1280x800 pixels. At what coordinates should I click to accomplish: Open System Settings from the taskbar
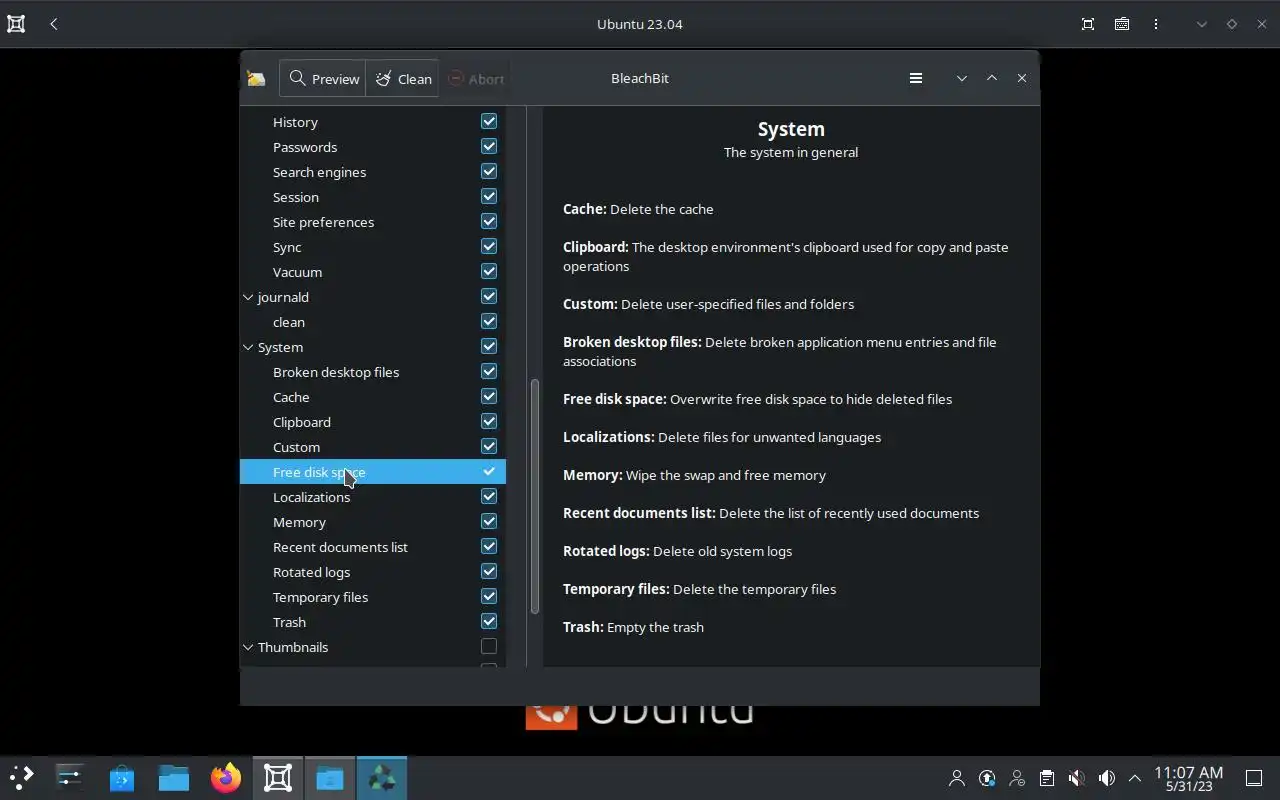click(70, 777)
